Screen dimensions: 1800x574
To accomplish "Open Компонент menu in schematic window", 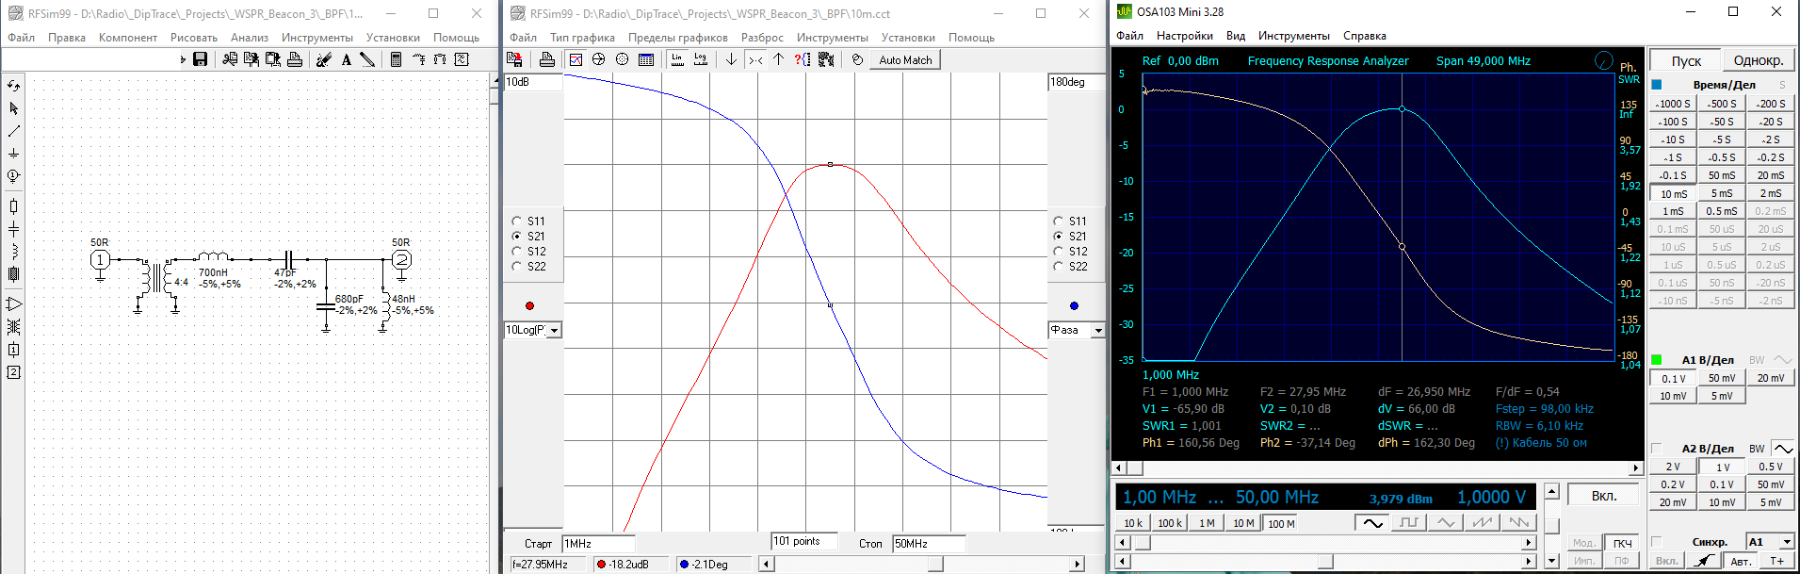I will point(128,38).
